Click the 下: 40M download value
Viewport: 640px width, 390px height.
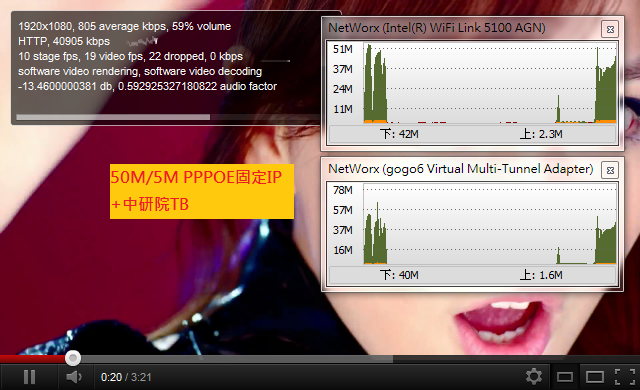tap(399, 275)
